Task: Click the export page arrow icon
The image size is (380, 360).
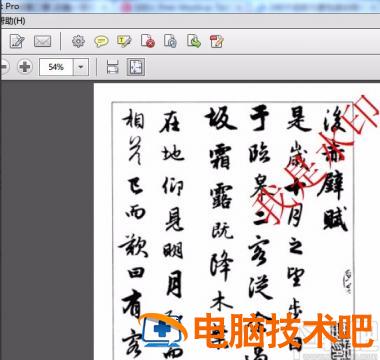Action: 194,41
